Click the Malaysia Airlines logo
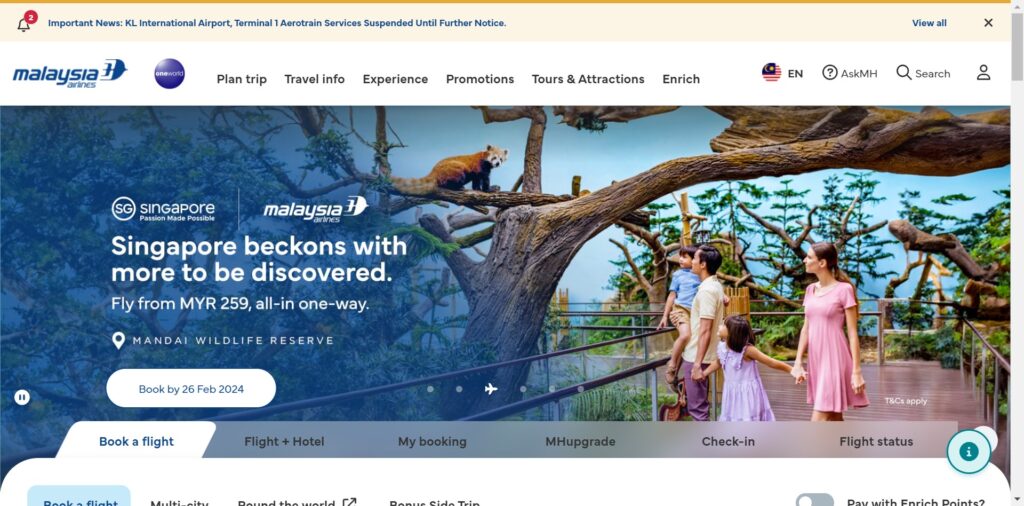This screenshot has height=506, width=1024. (x=70, y=74)
